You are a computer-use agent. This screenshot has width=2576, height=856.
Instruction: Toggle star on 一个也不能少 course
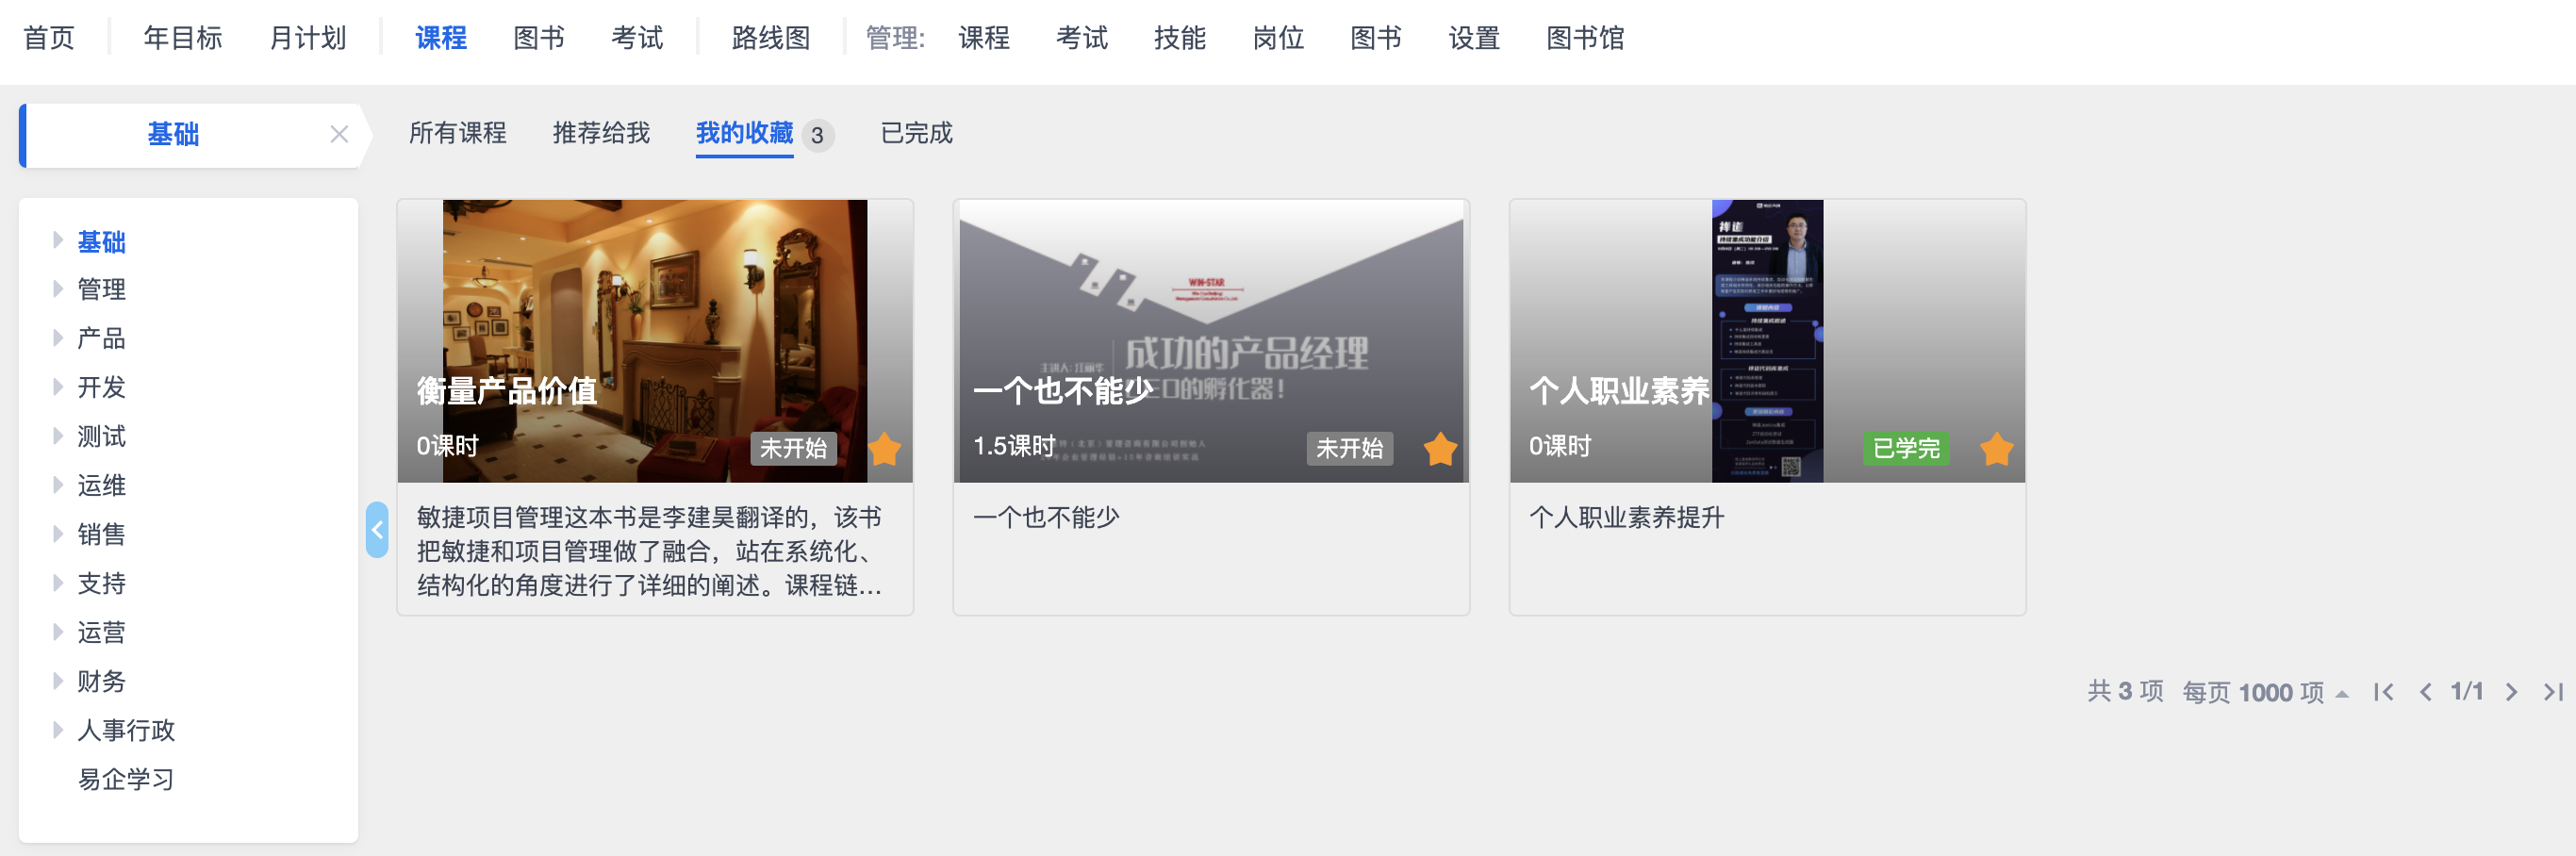coord(1440,449)
